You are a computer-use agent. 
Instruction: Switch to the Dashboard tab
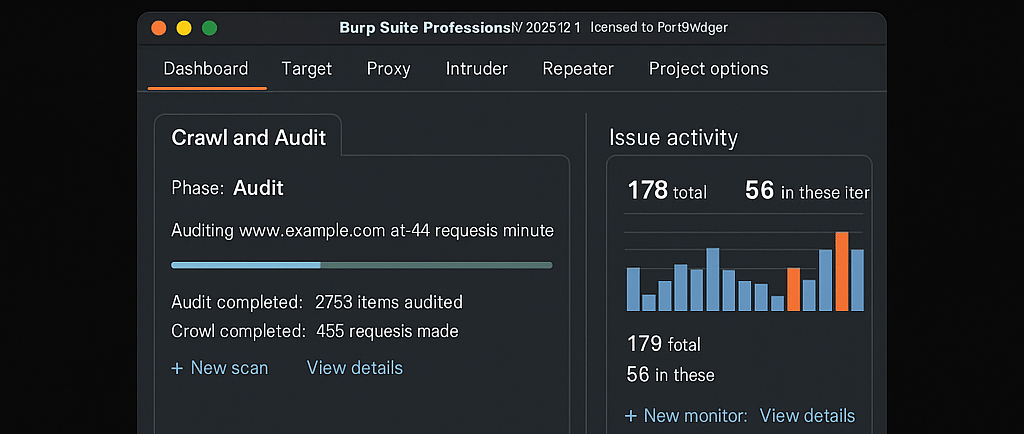click(x=206, y=69)
